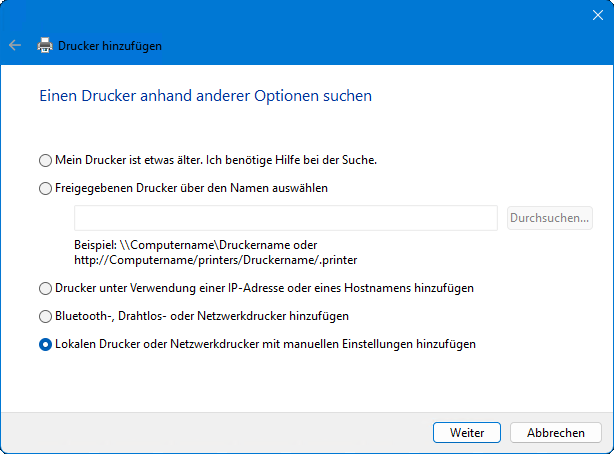614x454 pixels.
Task: Click the label text 'Freigegebenen Drucker über den Namen auswählen'
Action: 192,188
